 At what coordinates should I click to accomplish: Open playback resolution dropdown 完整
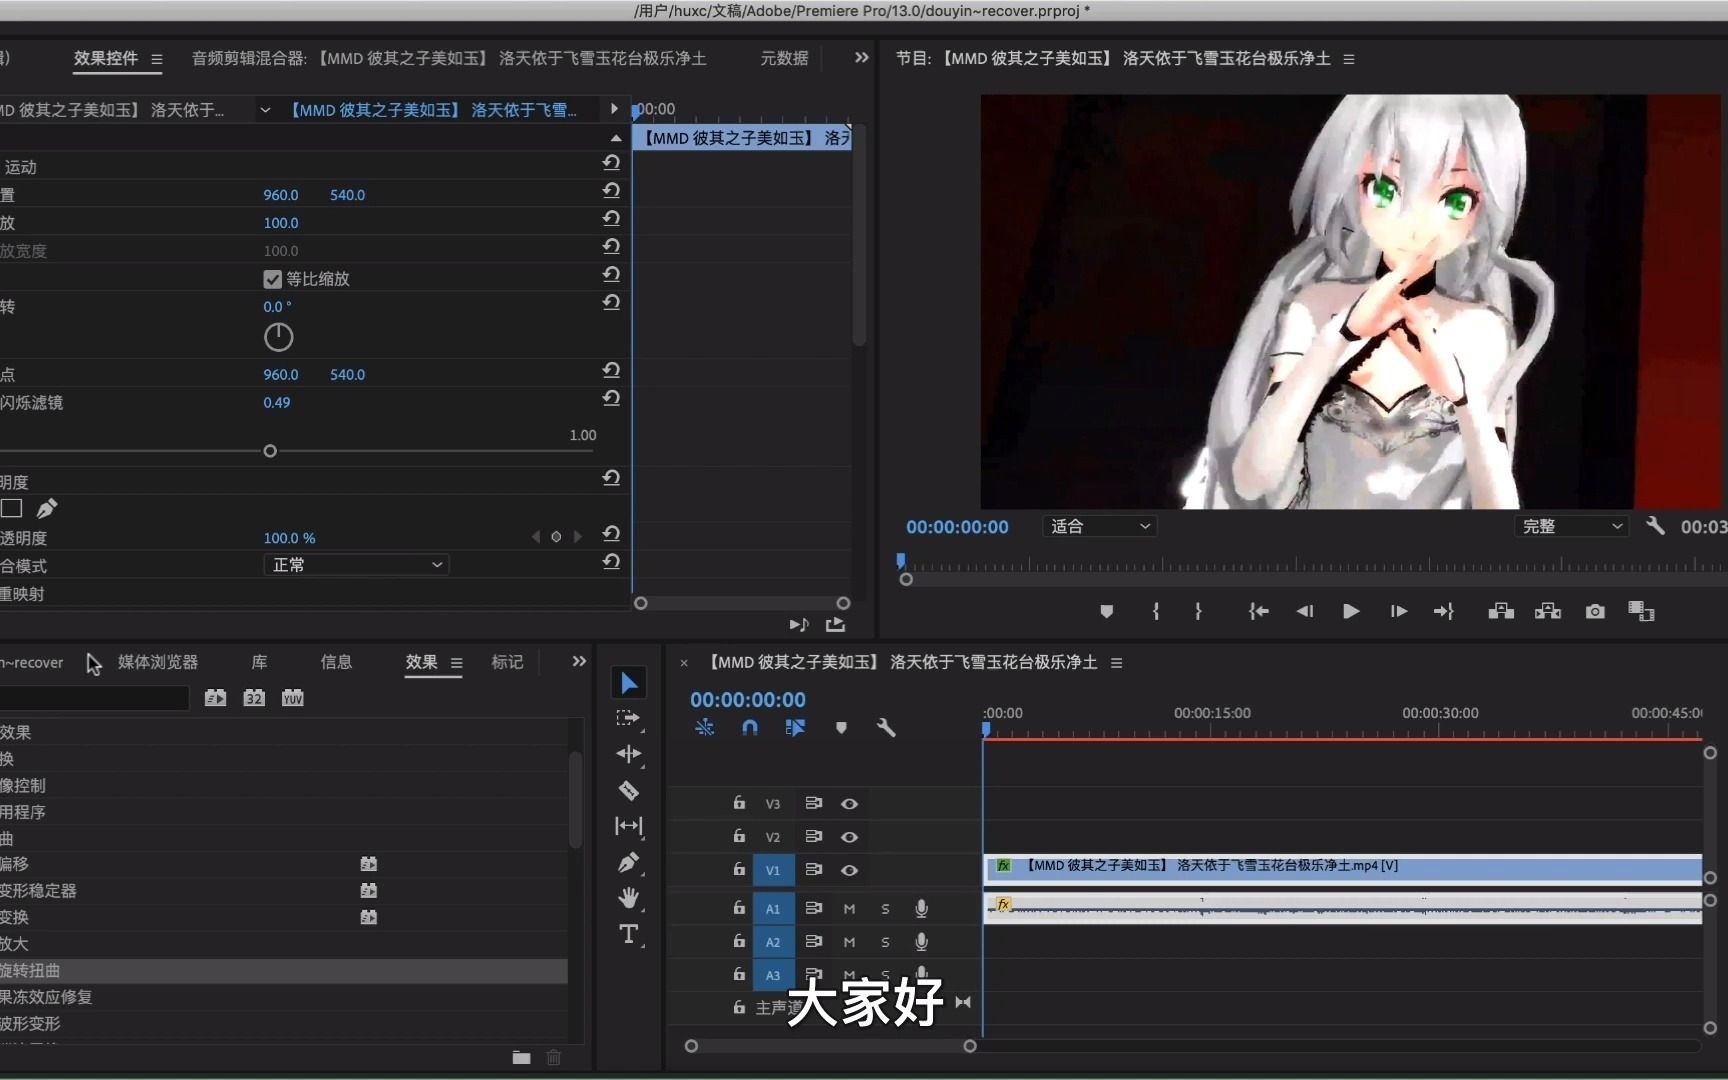1571,526
